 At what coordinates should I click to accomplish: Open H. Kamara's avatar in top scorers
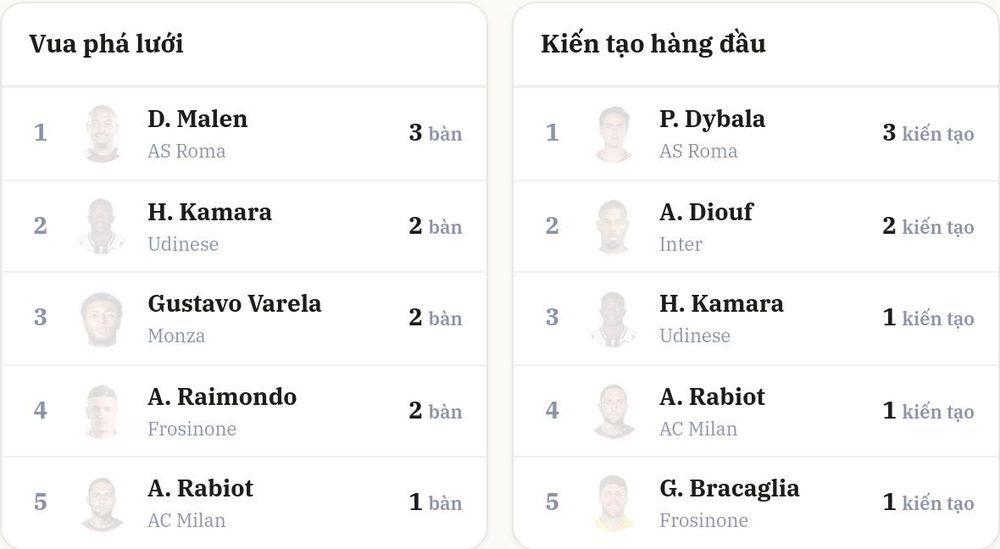102,226
